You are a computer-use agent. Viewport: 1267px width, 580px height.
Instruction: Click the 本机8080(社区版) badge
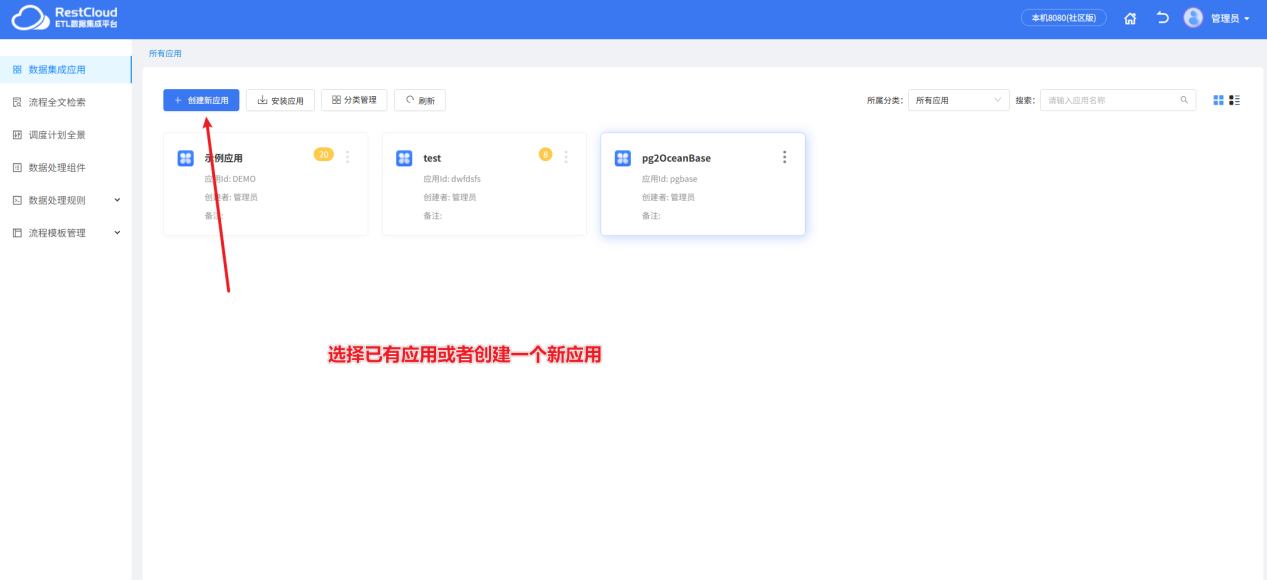pyautogui.click(x=1063, y=18)
